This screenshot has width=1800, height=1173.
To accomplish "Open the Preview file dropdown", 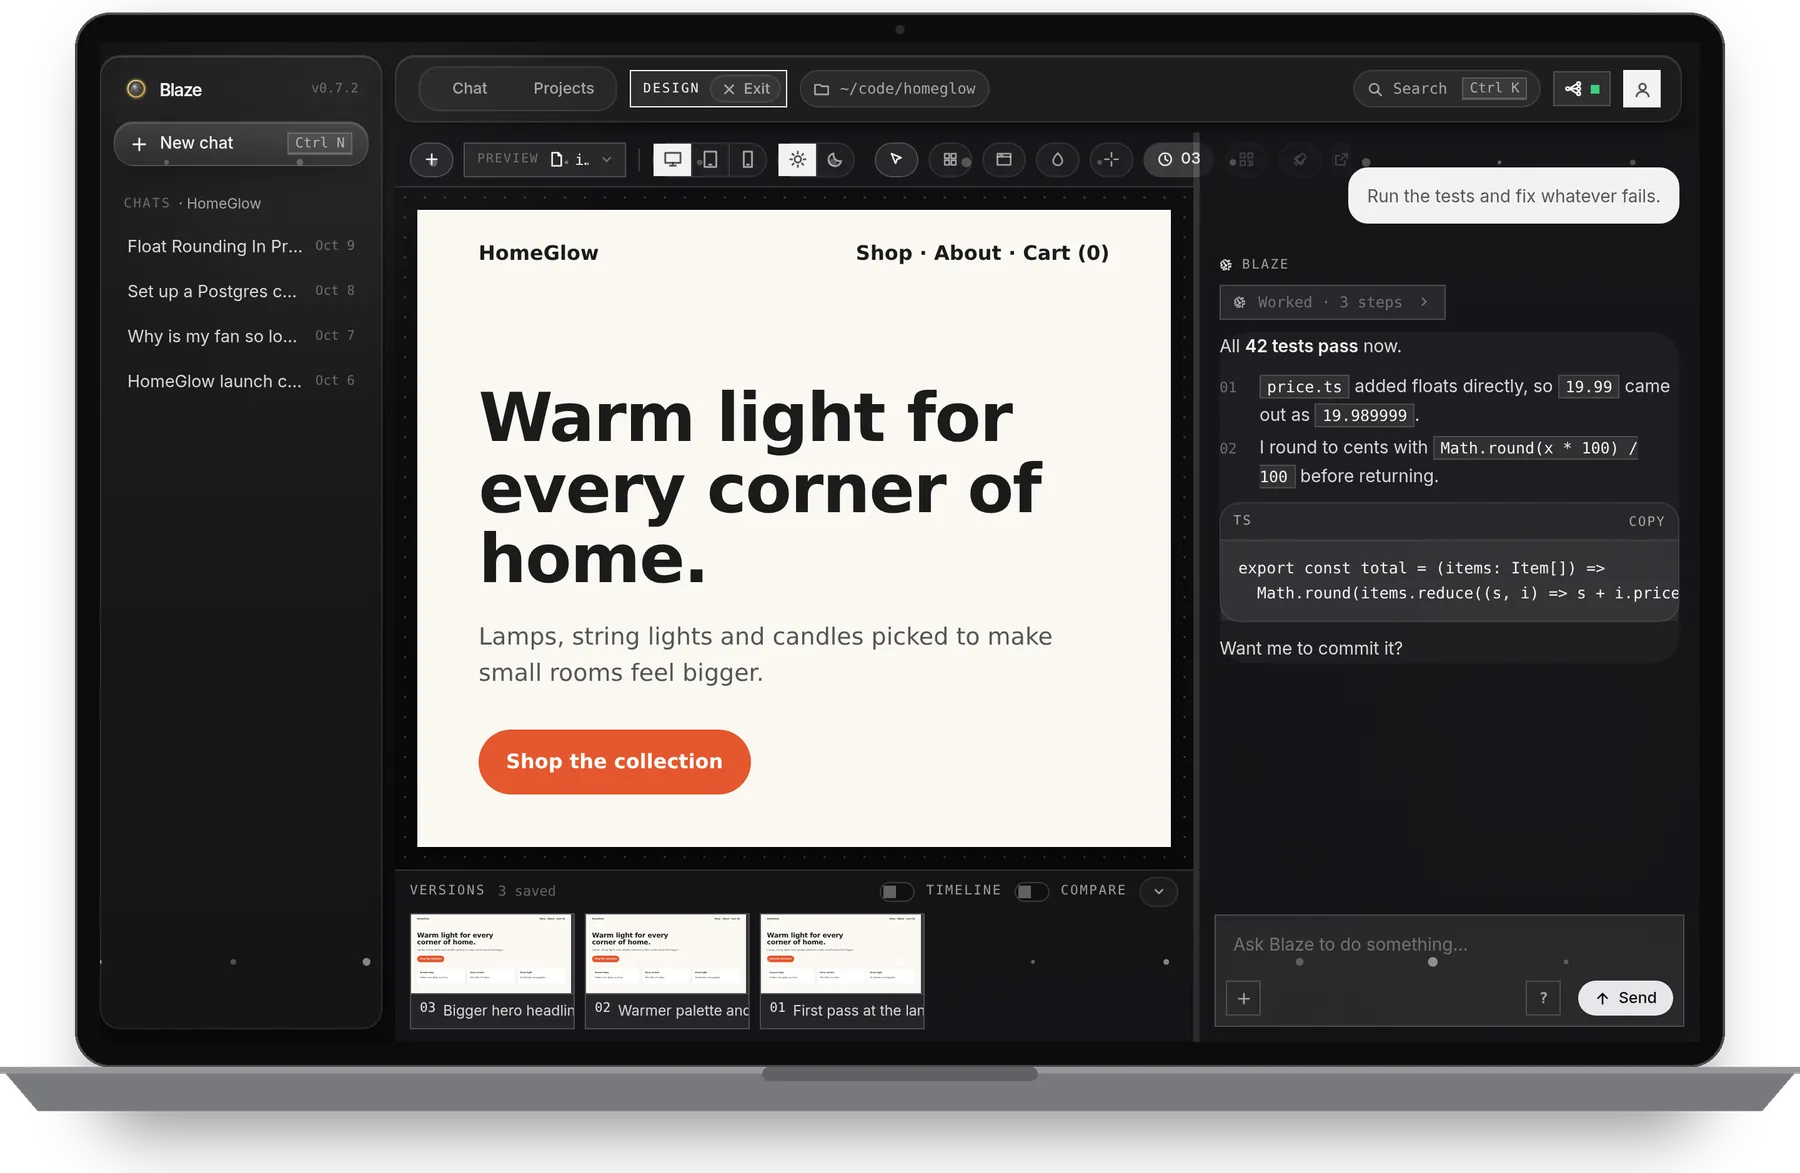I will pos(545,160).
